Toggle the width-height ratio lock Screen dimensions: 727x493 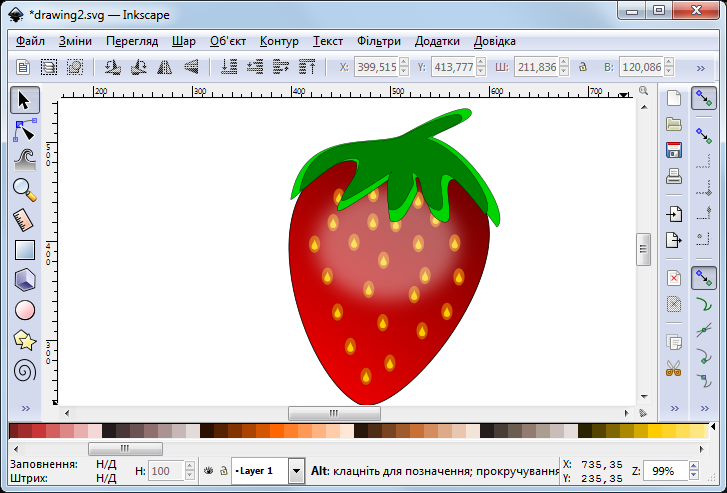click(x=582, y=67)
